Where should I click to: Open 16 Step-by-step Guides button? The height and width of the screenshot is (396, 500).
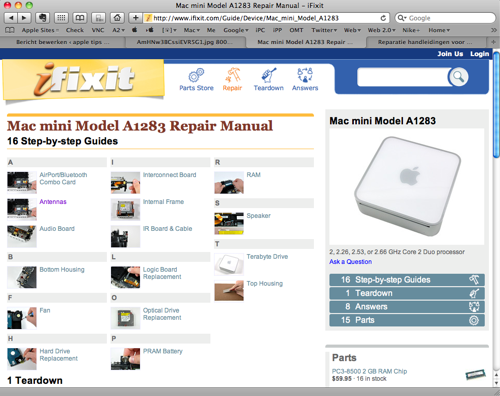tap(407, 280)
